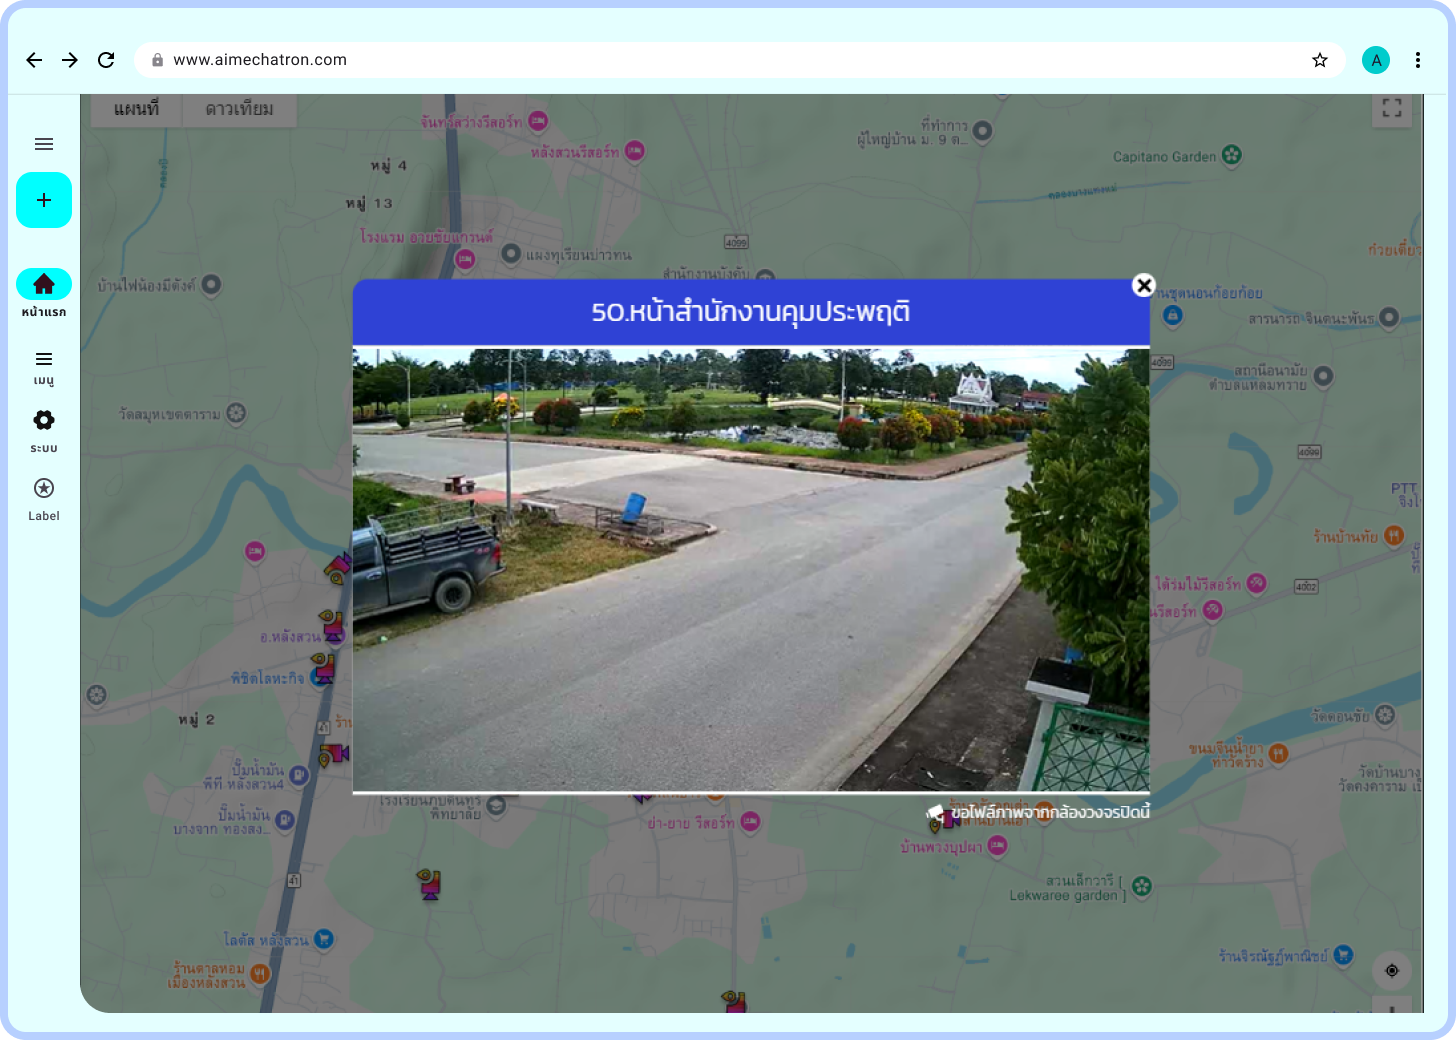
Task: Click จันทร์สว่างรีสอร์ท hotel pin
Action: 538,121
